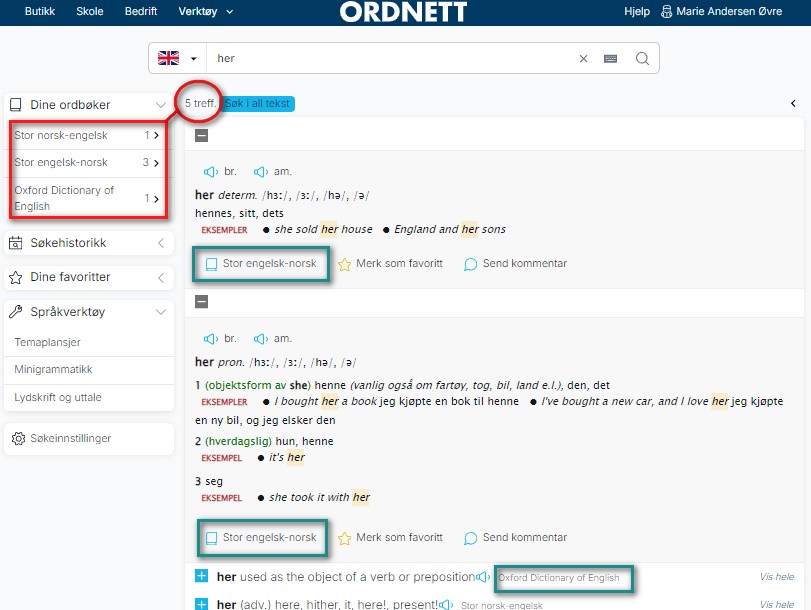Filter results by Stor norsk-engelsk
Viewport: 811px width, 610px height.
click(x=87, y=136)
